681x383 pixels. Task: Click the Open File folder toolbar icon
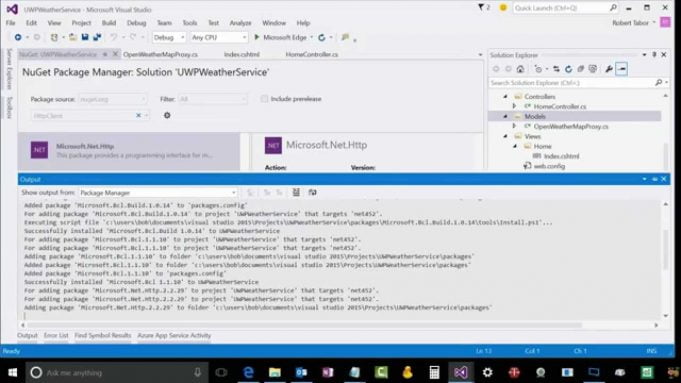click(x=73, y=37)
